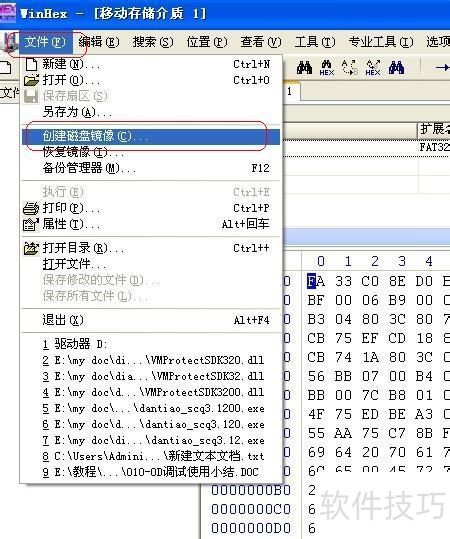Click hex byte FA in first row
The image size is (450, 539).
tap(316, 282)
